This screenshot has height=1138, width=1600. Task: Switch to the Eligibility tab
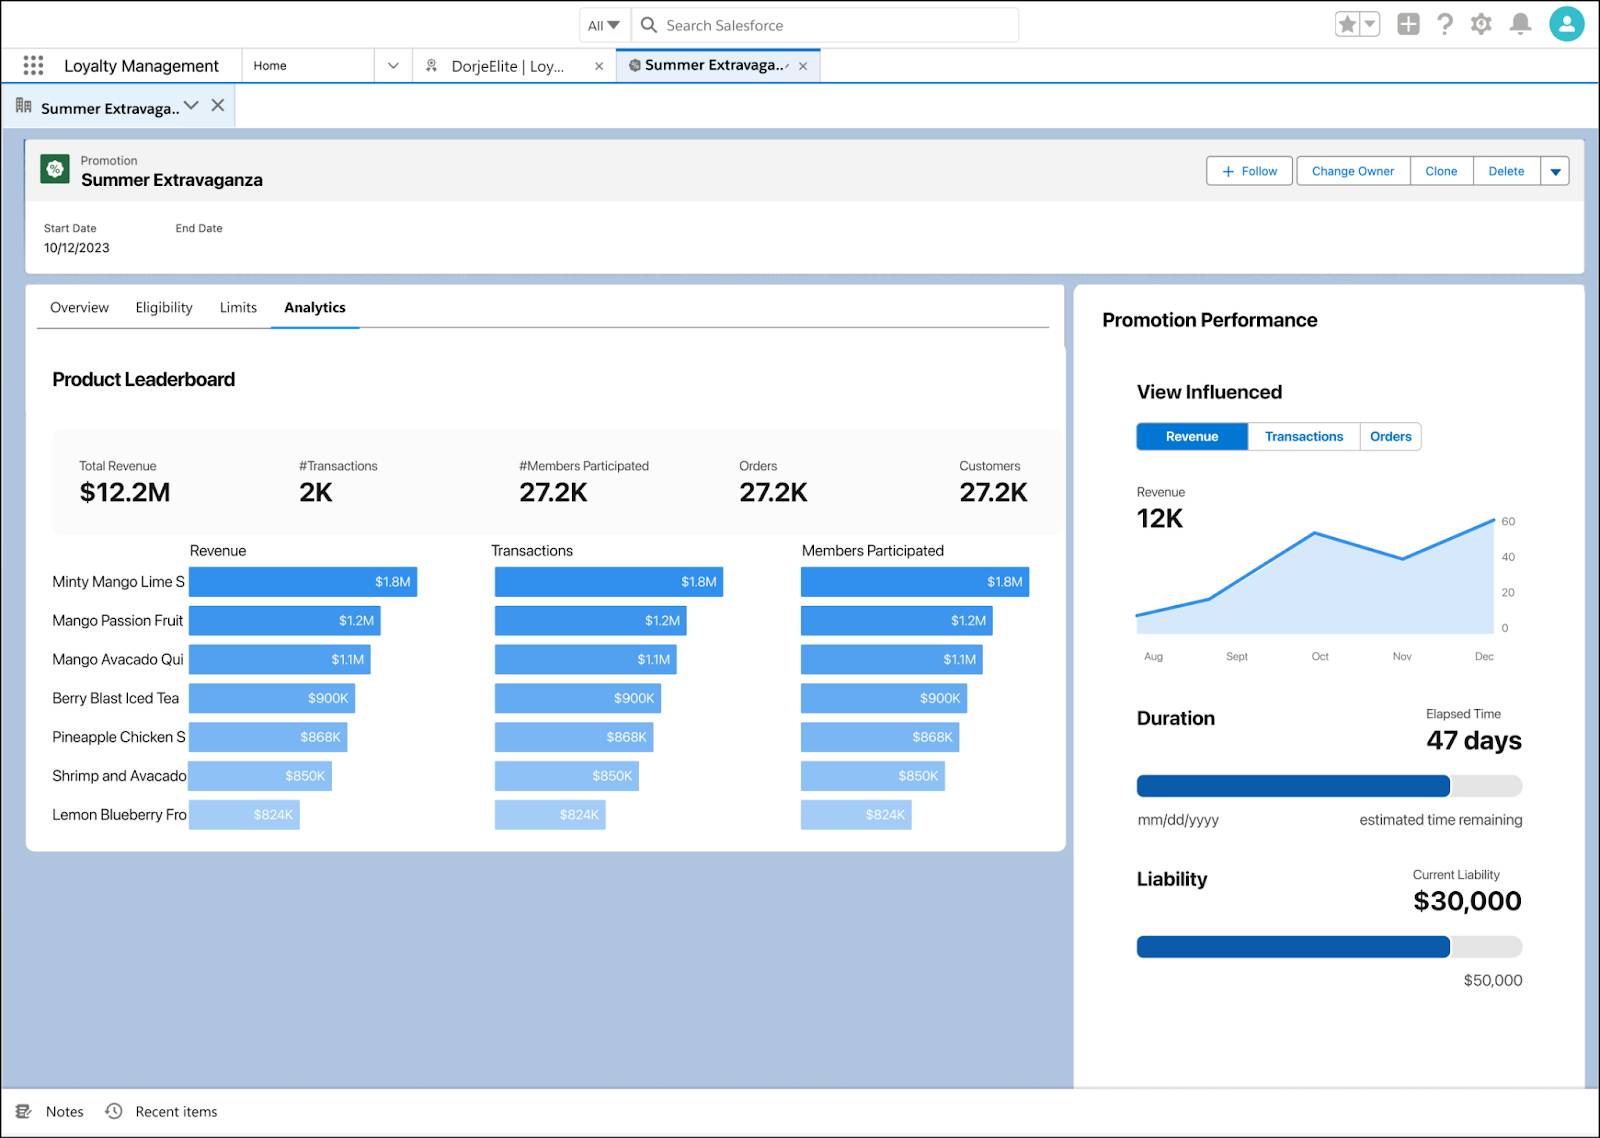(164, 307)
